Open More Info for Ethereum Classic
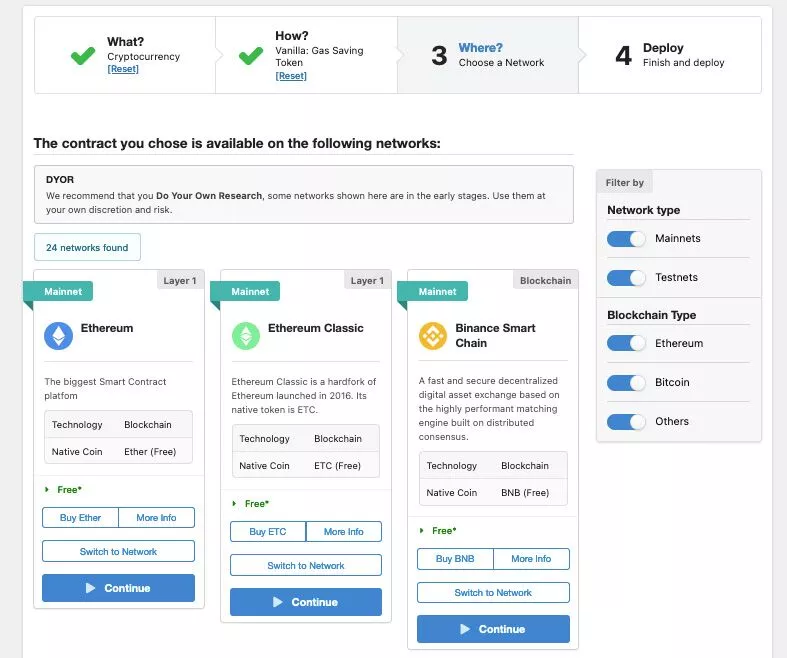The image size is (787, 658). coord(344,532)
